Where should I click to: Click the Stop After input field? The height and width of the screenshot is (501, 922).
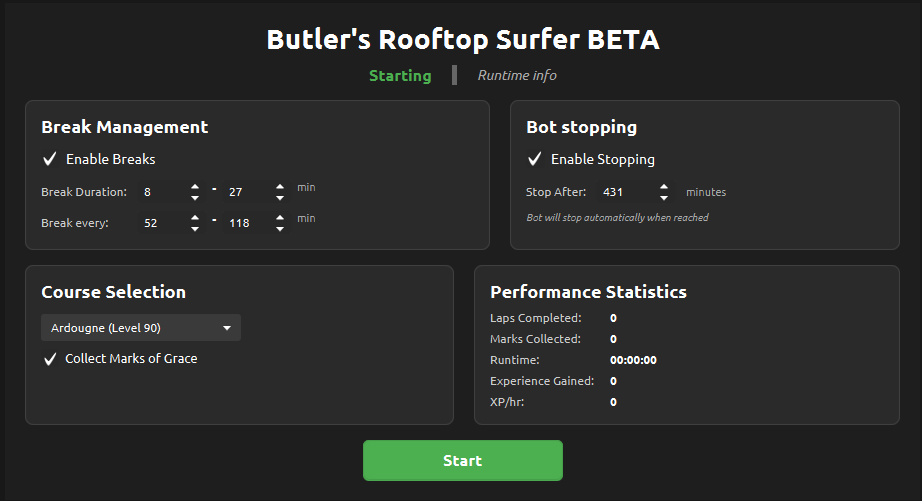tap(624, 192)
